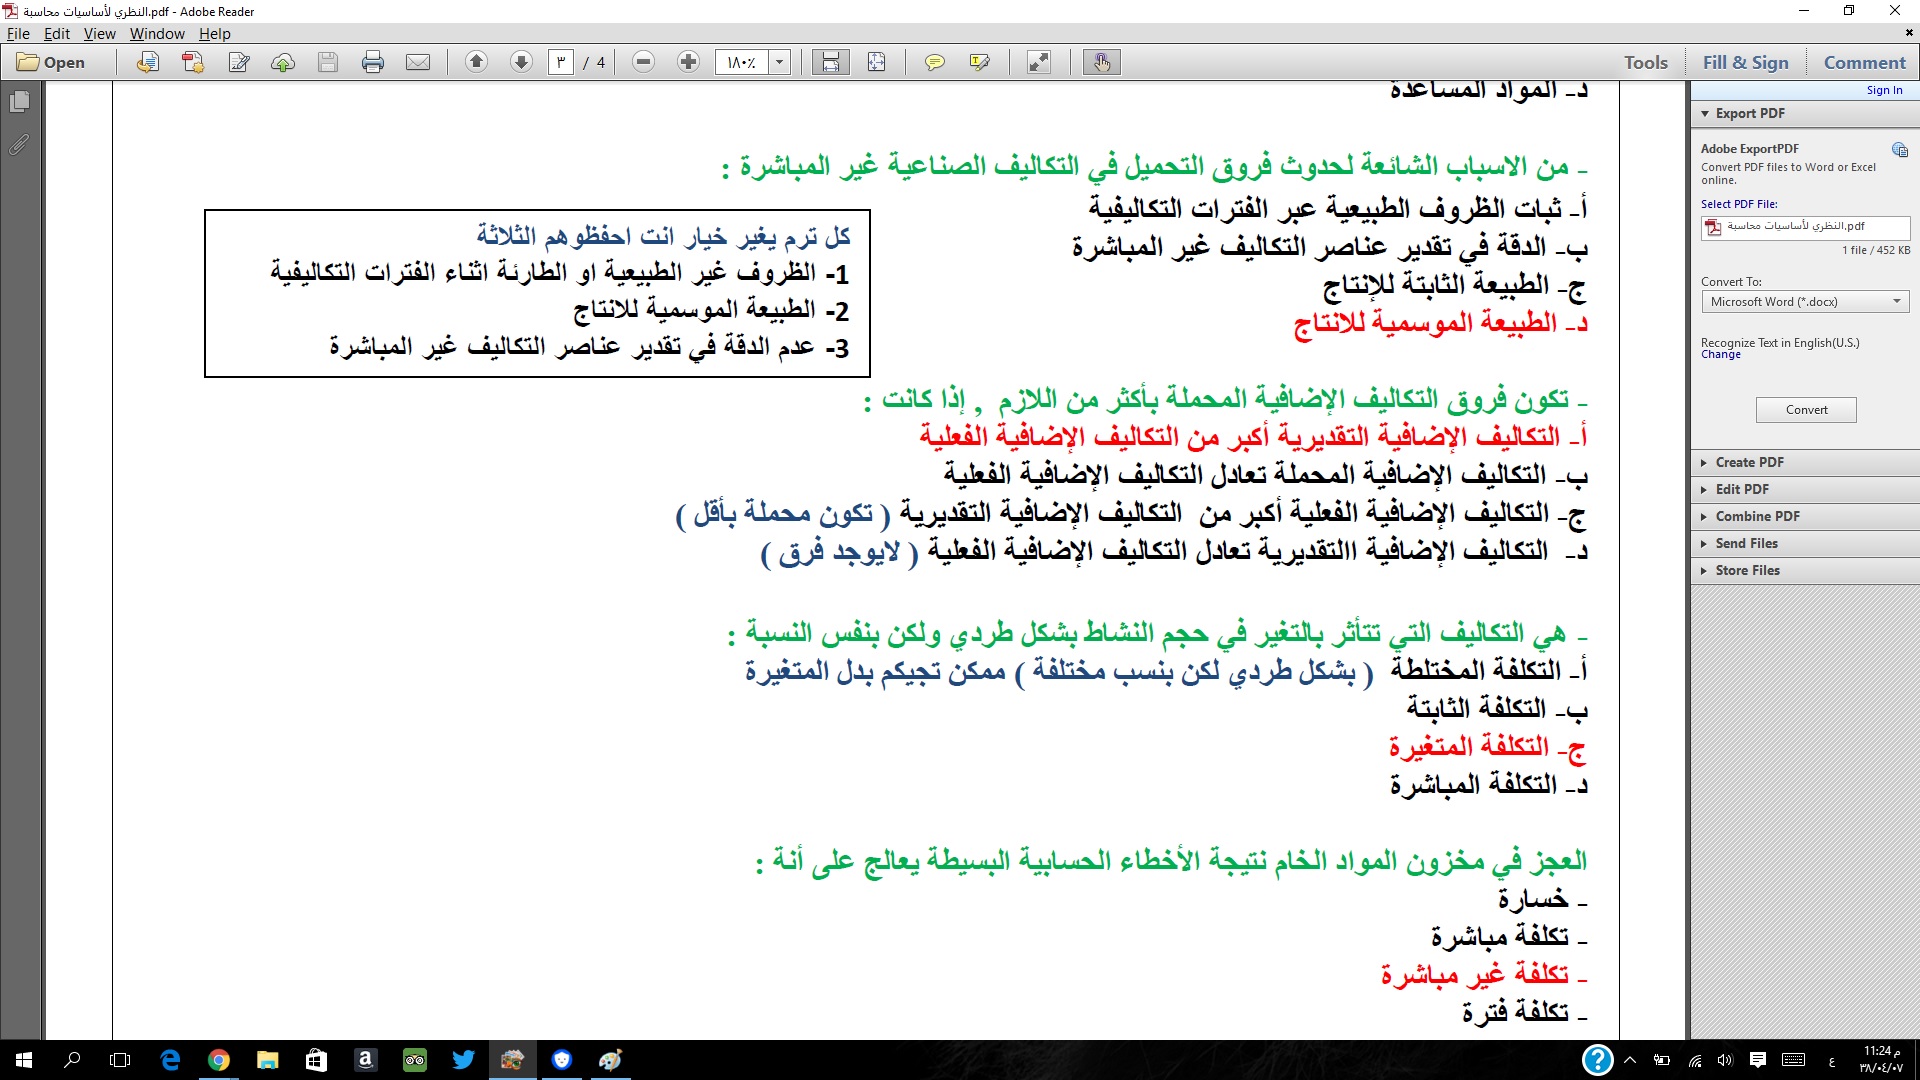1920x1080 pixels.
Task: Send file by email envelope icon
Action: click(418, 62)
